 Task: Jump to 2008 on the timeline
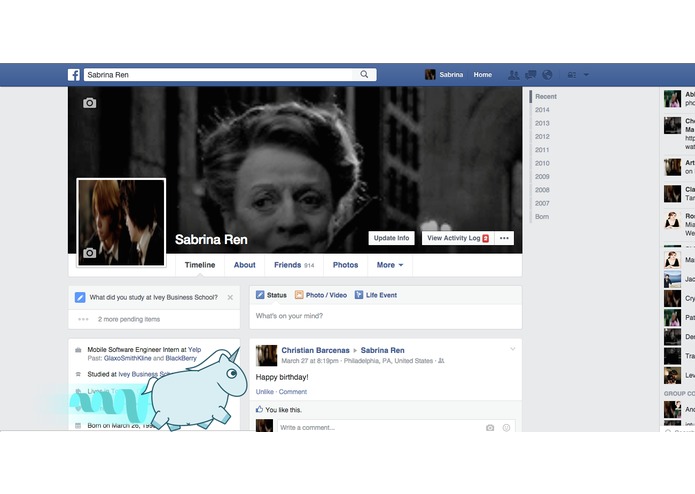point(542,190)
